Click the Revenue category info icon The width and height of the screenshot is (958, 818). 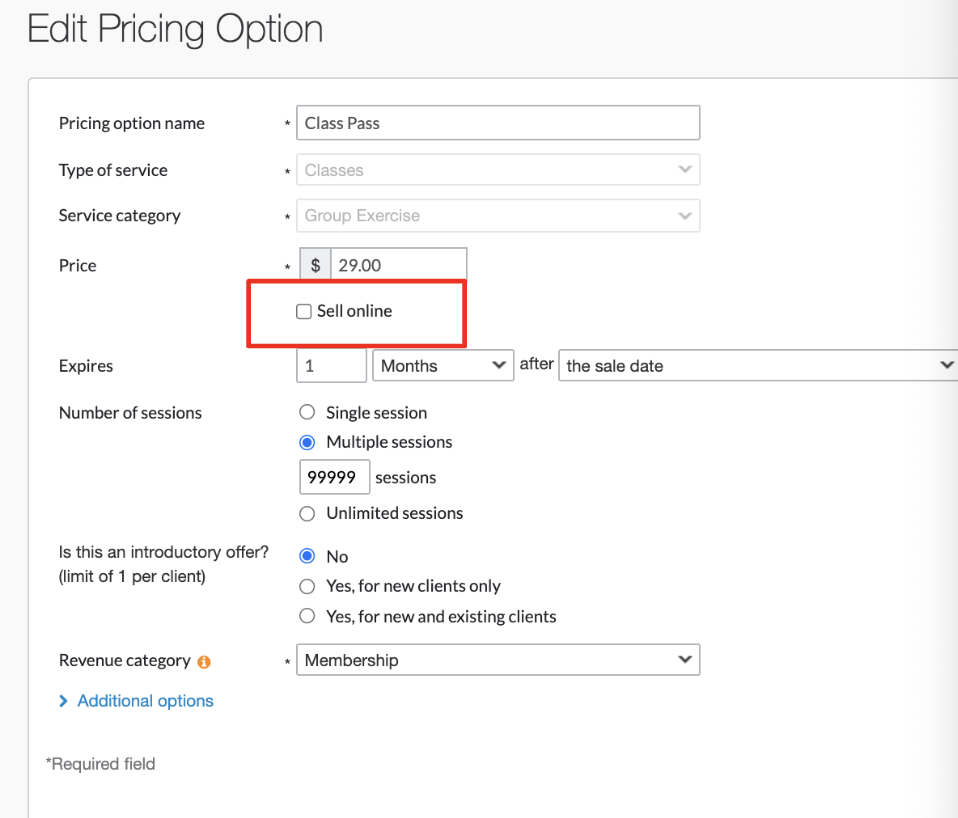pyautogui.click(x=204, y=662)
